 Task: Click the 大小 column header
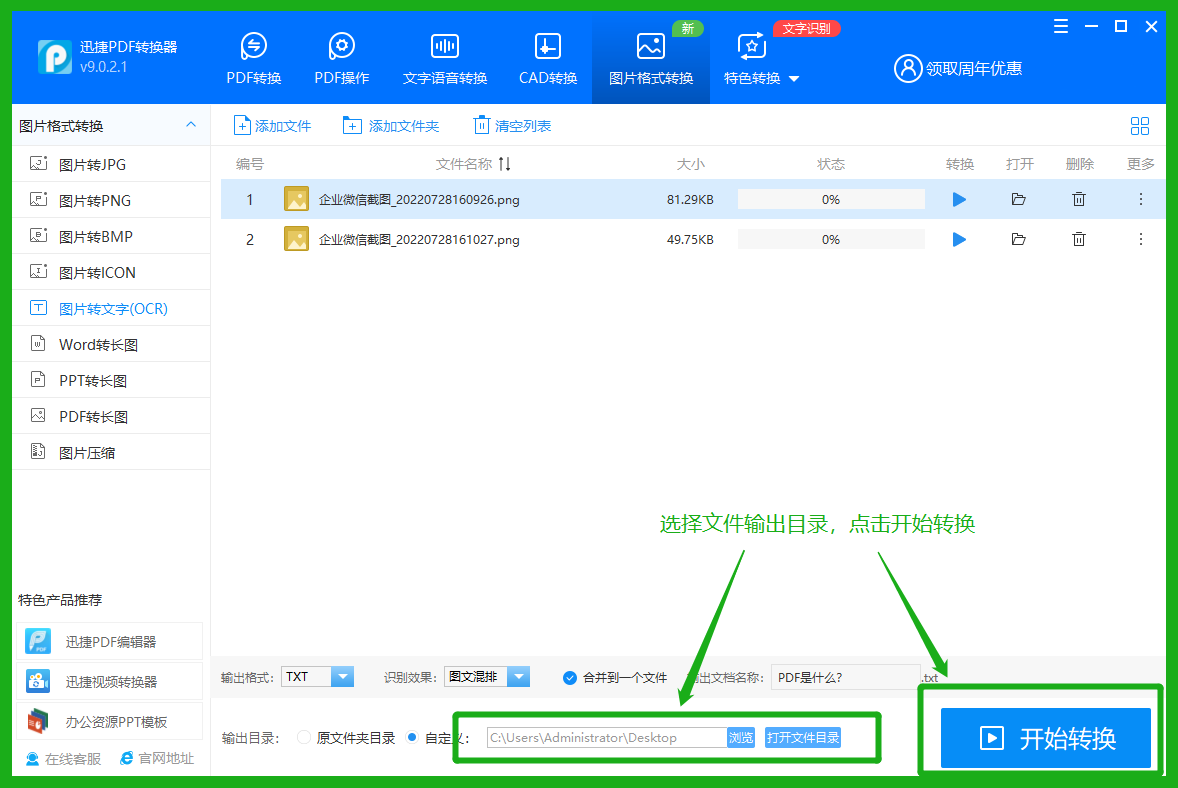pyautogui.click(x=690, y=165)
